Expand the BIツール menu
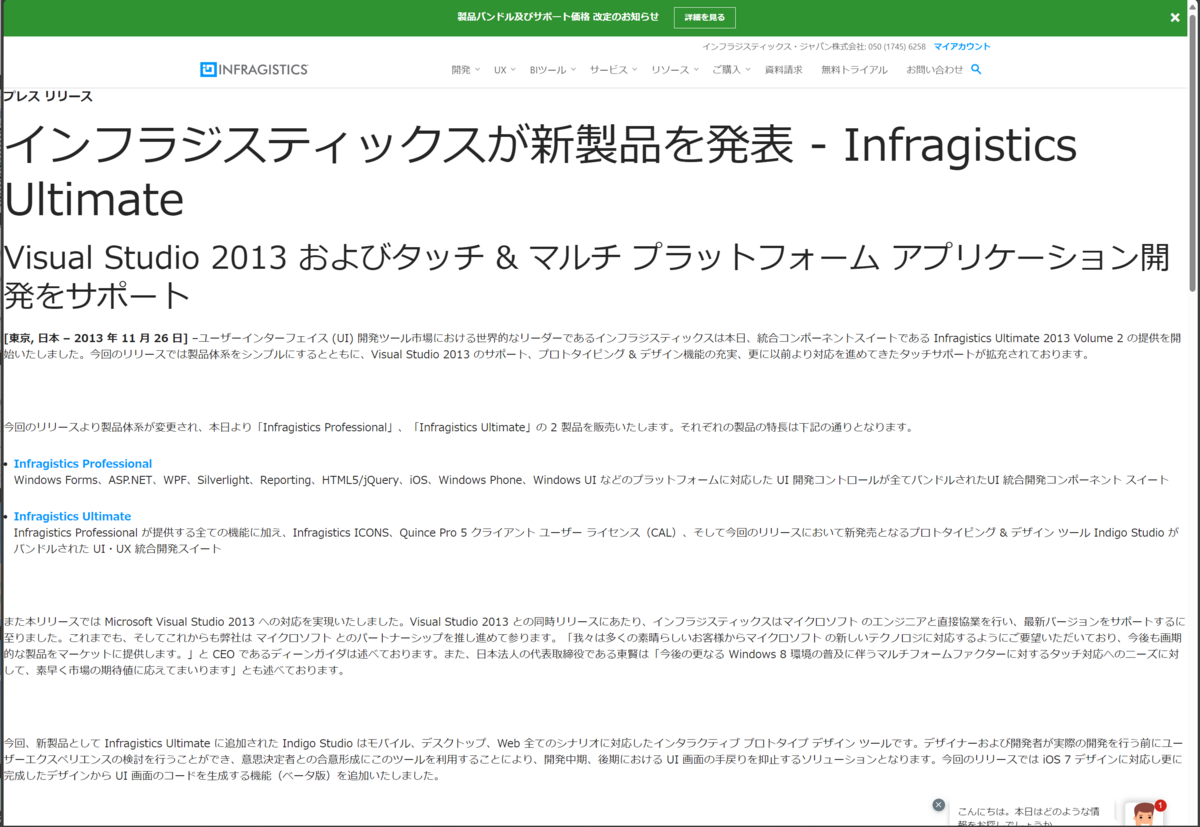 553,70
